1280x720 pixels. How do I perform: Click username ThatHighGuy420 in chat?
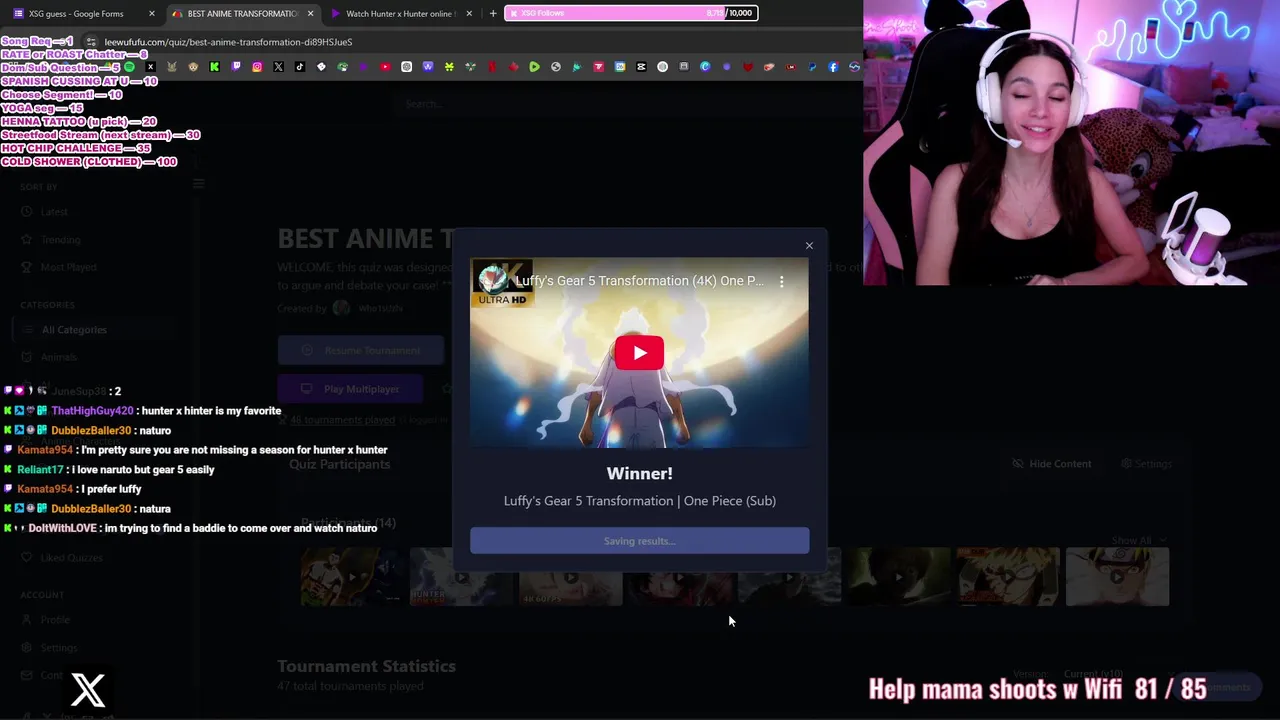click(x=92, y=411)
